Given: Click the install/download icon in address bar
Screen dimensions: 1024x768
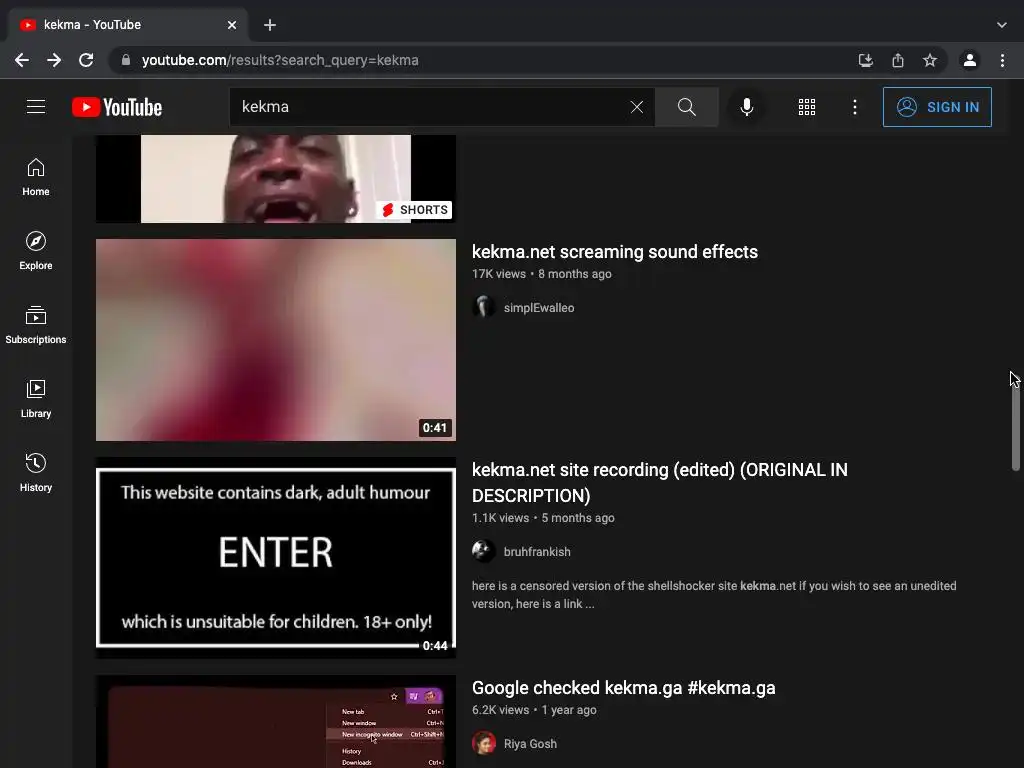Looking at the screenshot, I should [x=865, y=60].
